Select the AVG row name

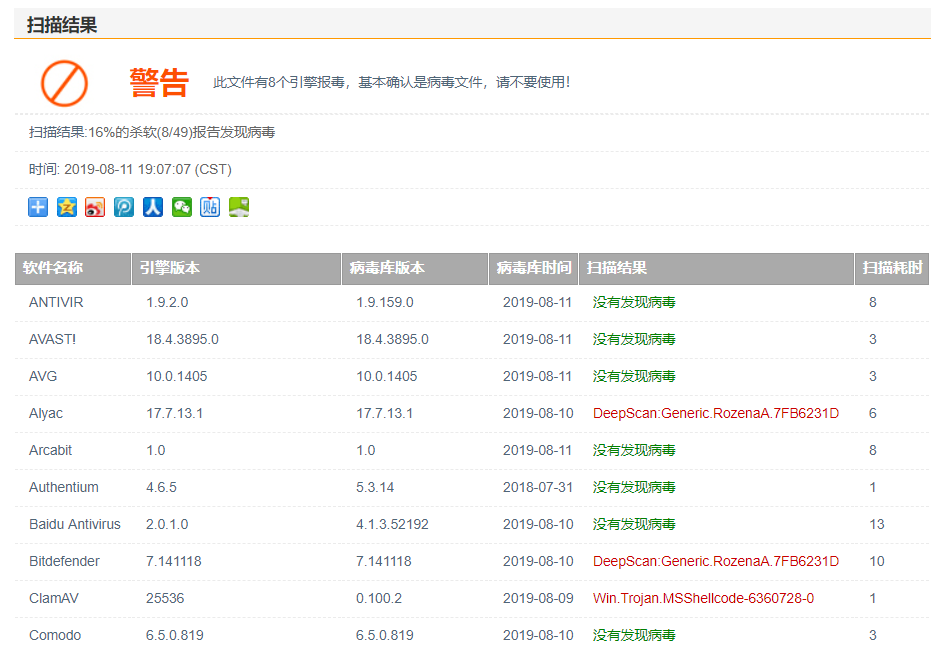click(43, 376)
